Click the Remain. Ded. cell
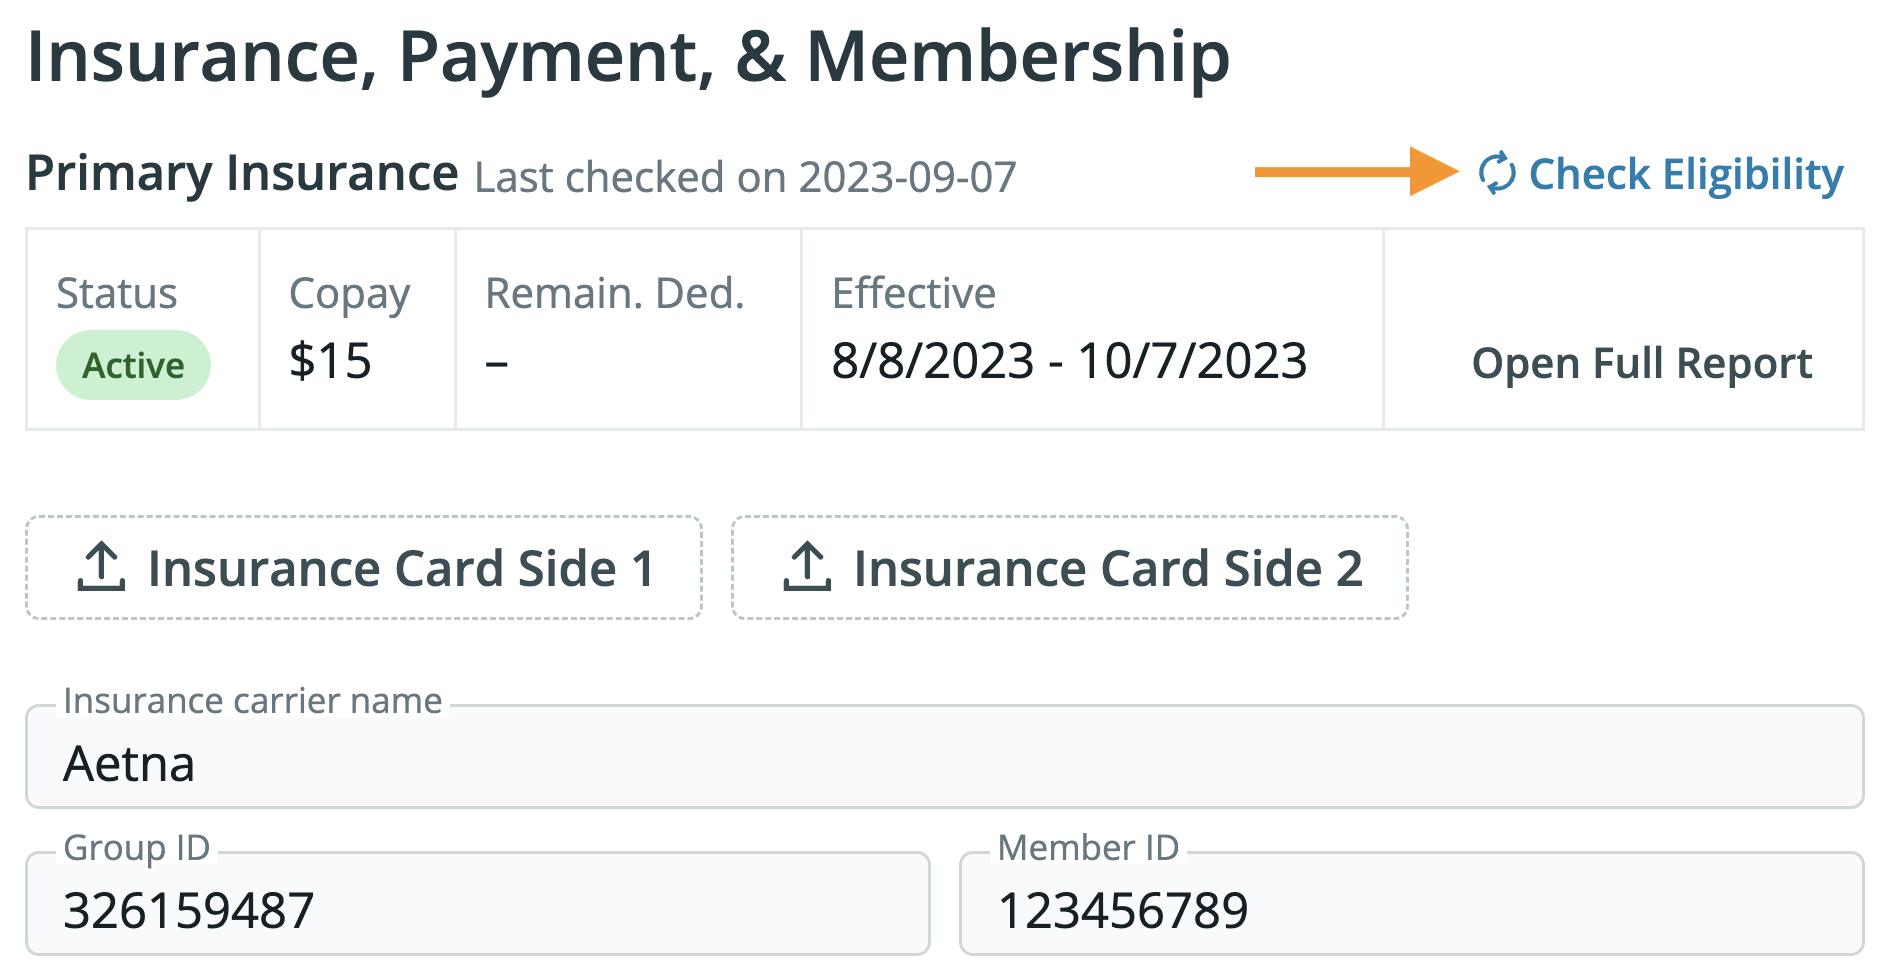Image resolution: width=1904 pixels, height=964 pixels. 615,330
